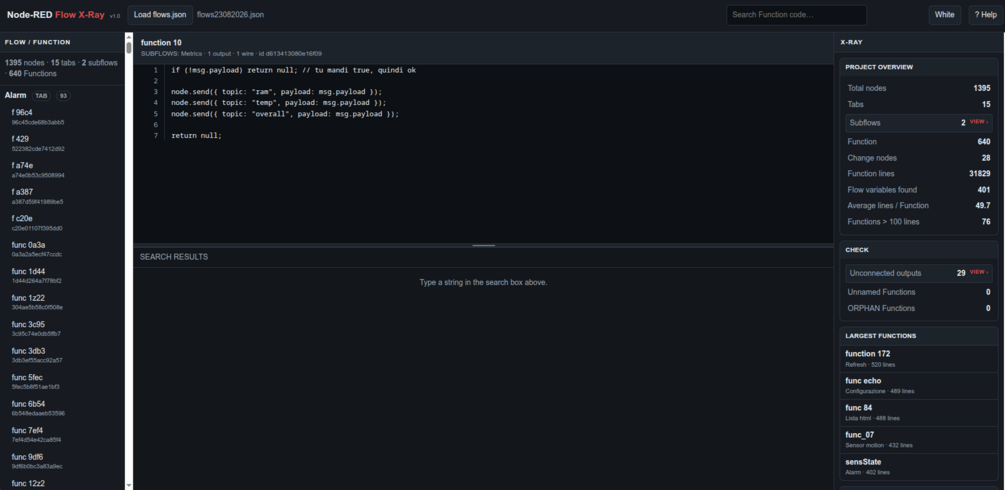Select func 0a3a in the list

[x=64, y=249]
